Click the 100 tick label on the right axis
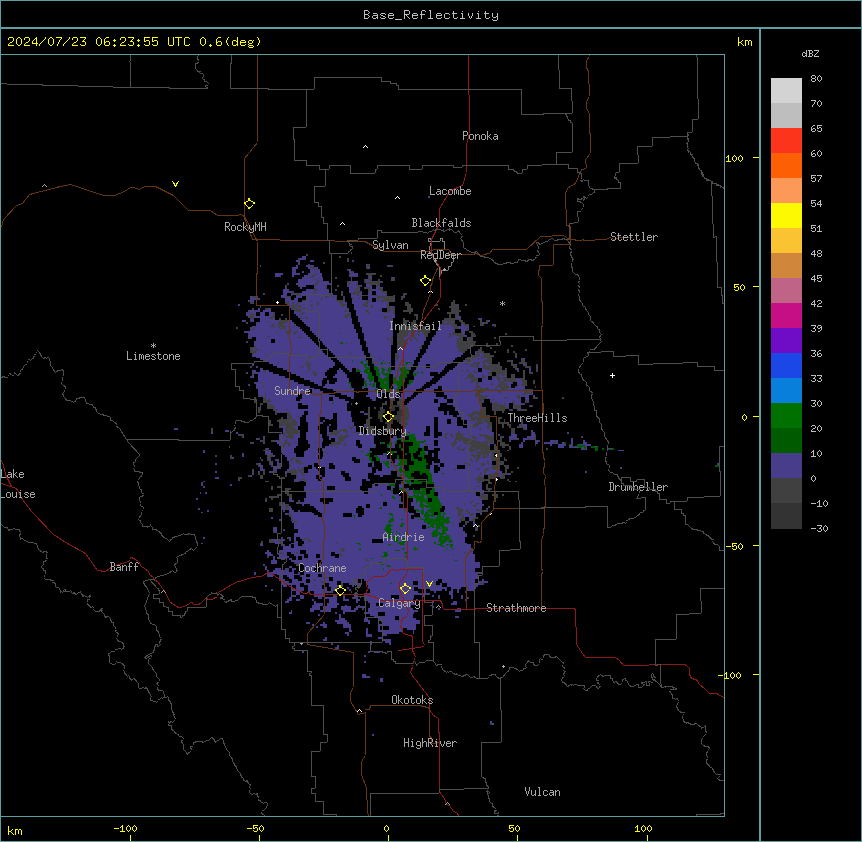The image size is (862, 842). click(734, 158)
